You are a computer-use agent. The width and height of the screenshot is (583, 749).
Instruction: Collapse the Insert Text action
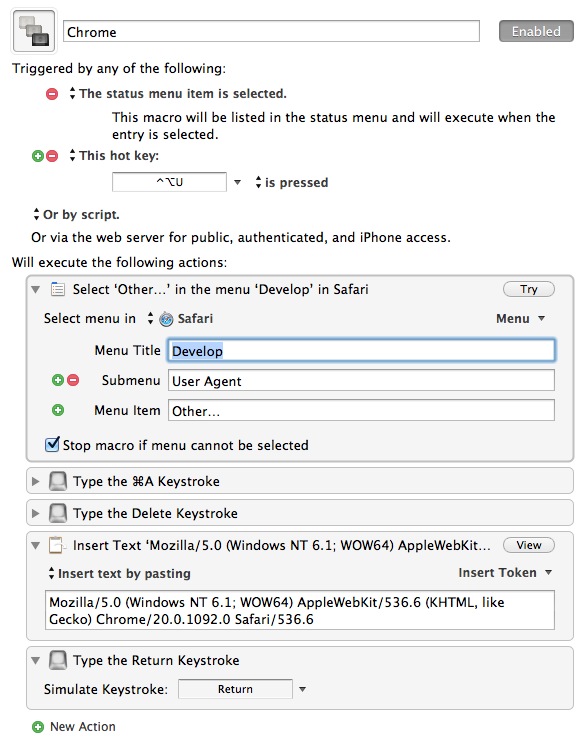[x=35, y=546]
